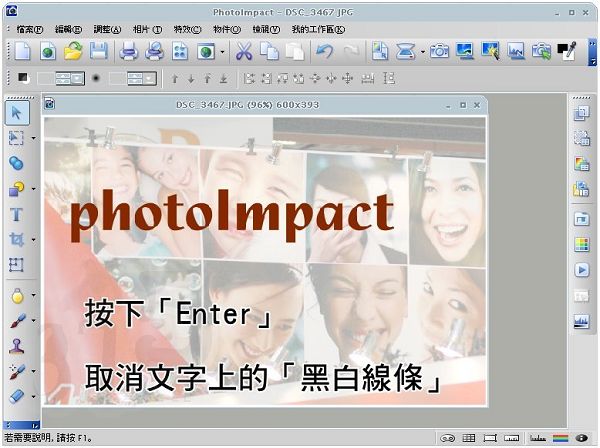Select the Crop tool
Viewport: 600px width, 448px height.
[x=16, y=239]
